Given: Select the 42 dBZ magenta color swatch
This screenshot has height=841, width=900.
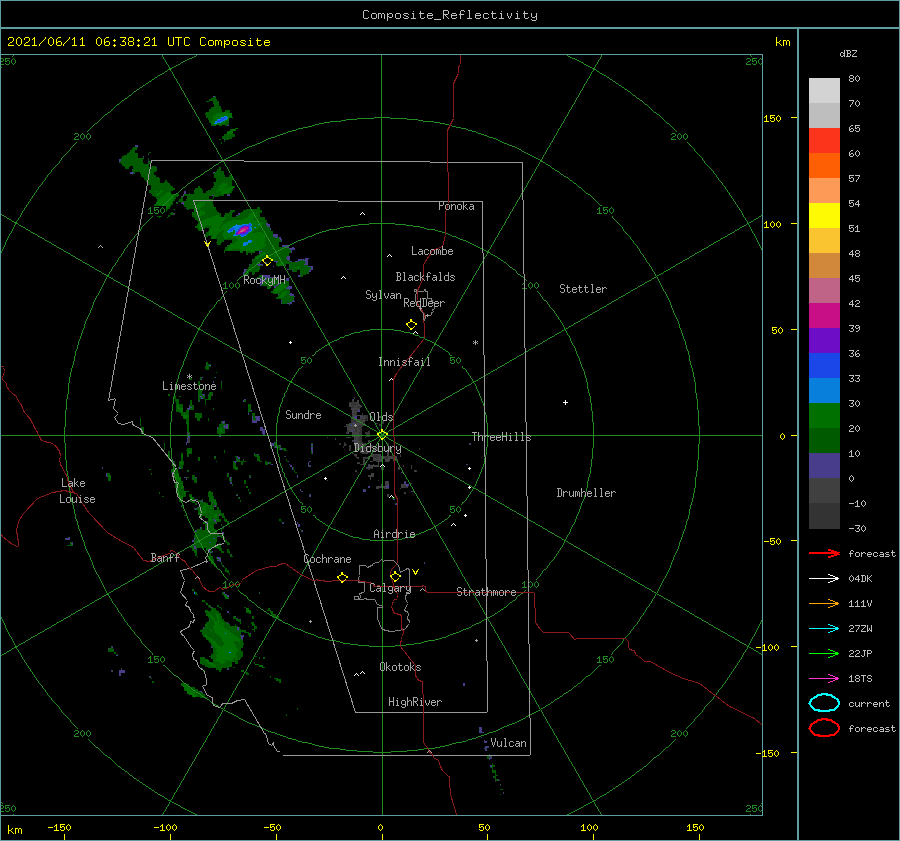Looking at the screenshot, I should pyautogui.click(x=824, y=316).
